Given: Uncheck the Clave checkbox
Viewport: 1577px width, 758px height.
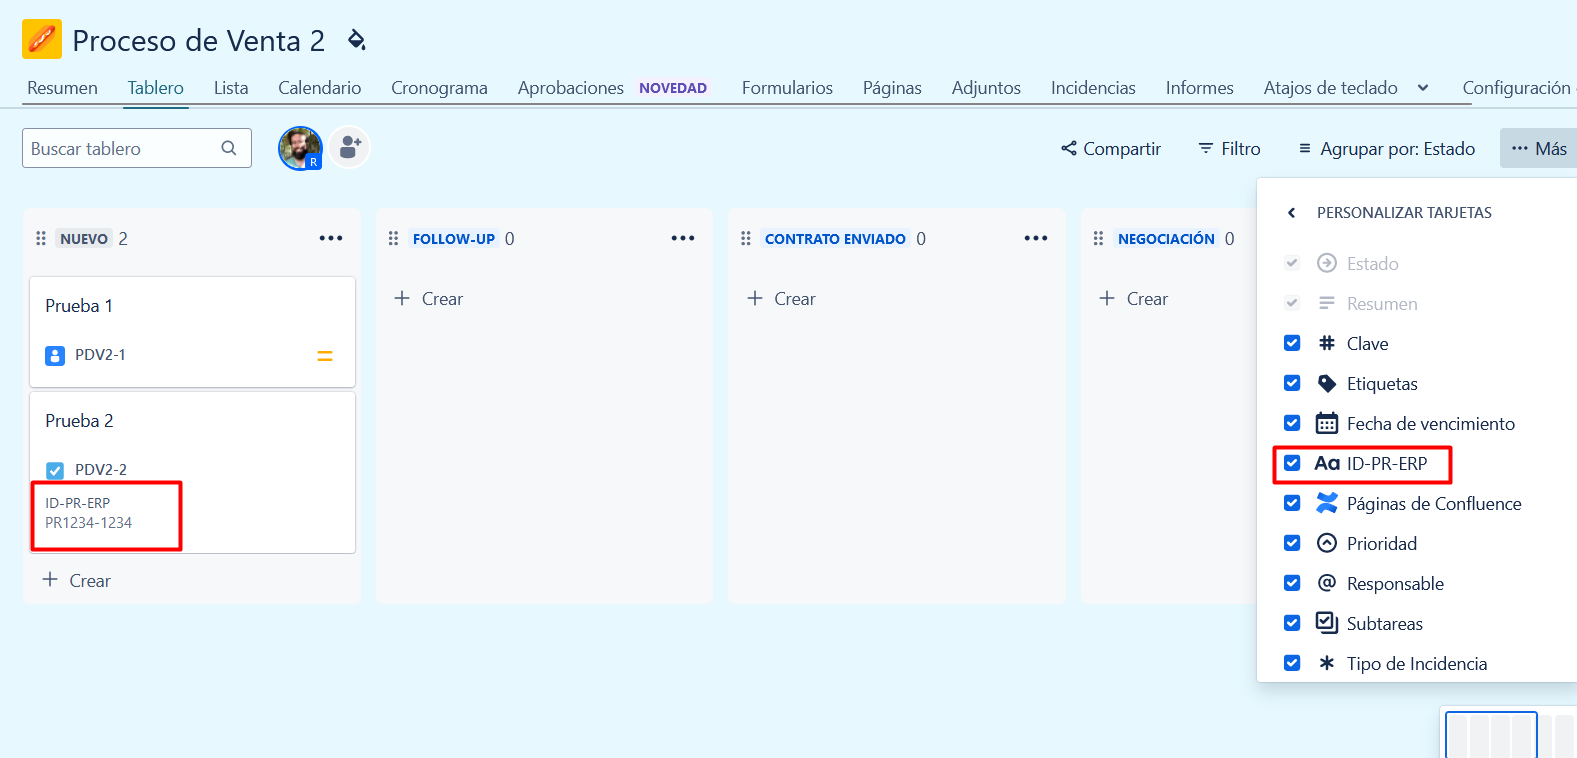Looking at the screenshot, I should pos(1292,343).
